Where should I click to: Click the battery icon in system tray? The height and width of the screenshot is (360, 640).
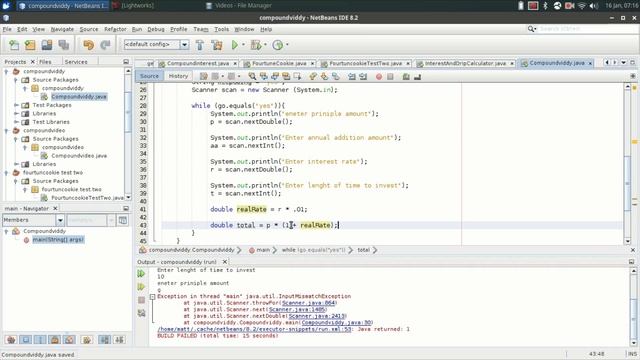click(x=521, y=6)
